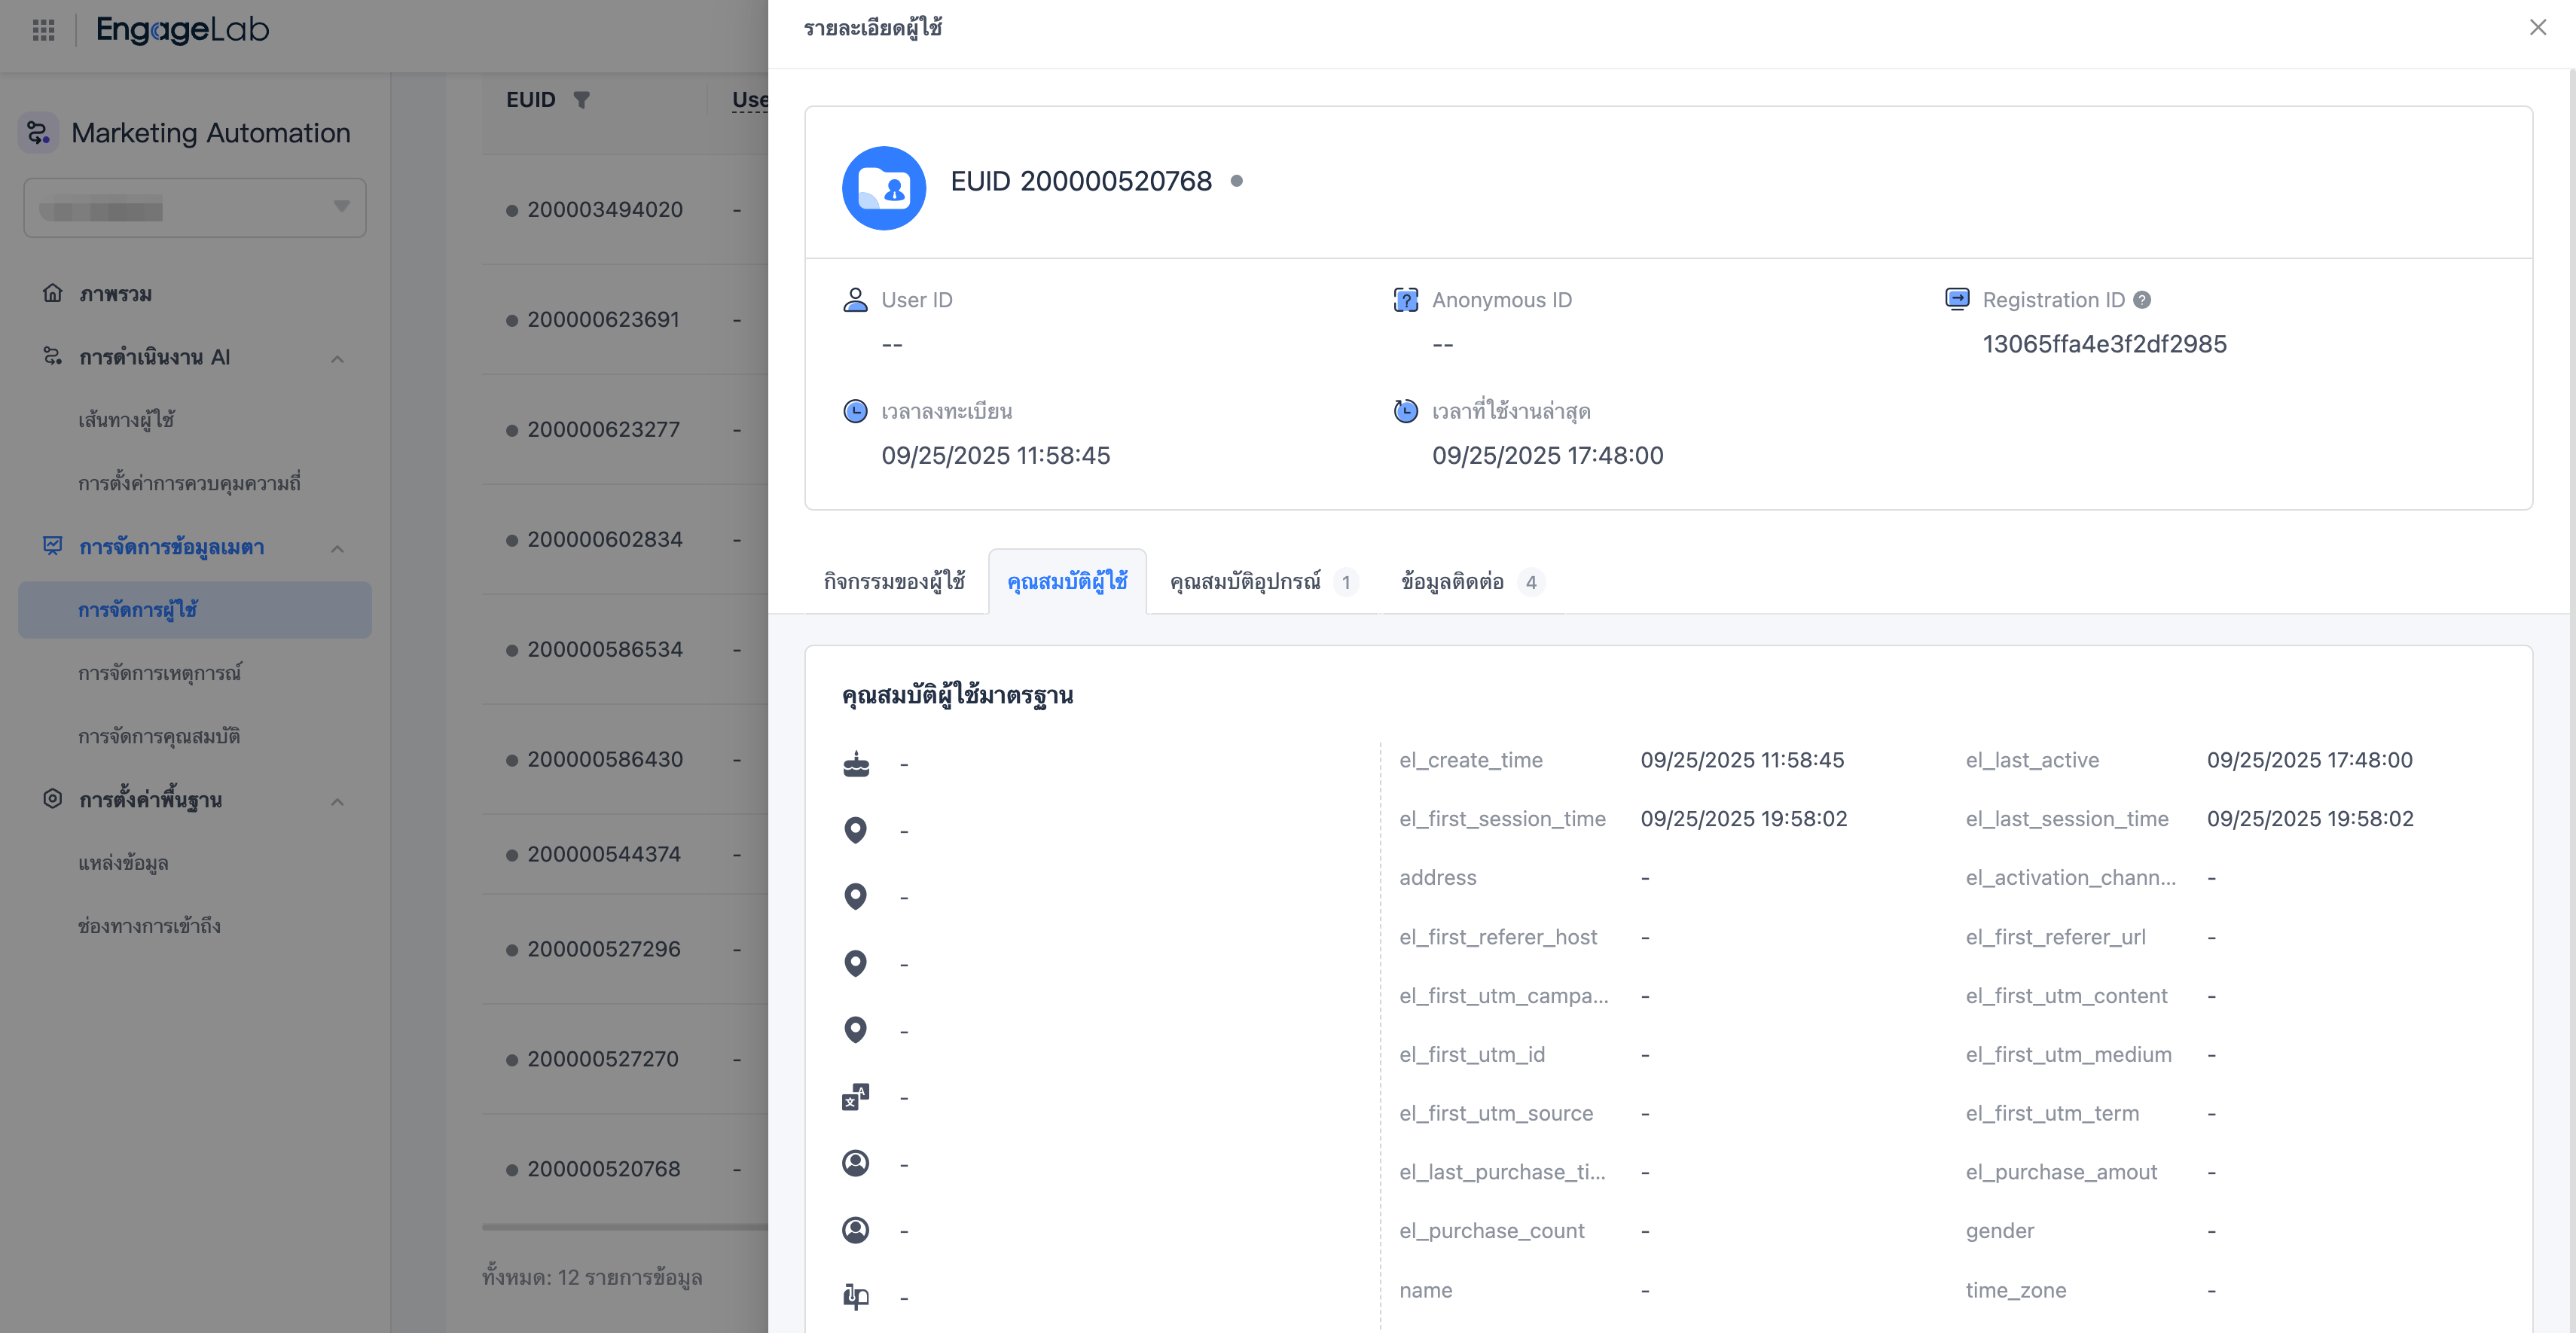
Task: Open the app grid launcher icon
Action: (x=43, y=30)
